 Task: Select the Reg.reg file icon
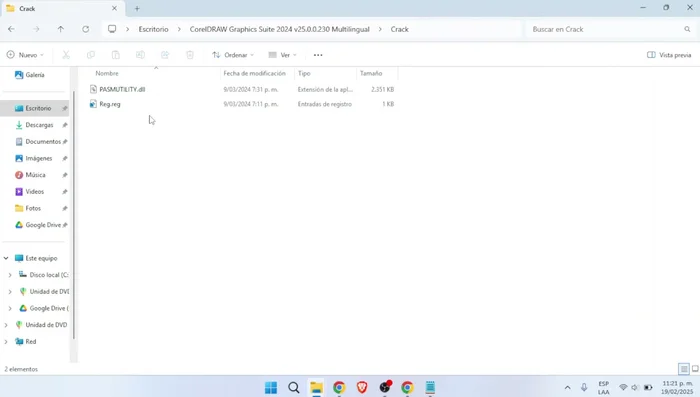(93, 104)
